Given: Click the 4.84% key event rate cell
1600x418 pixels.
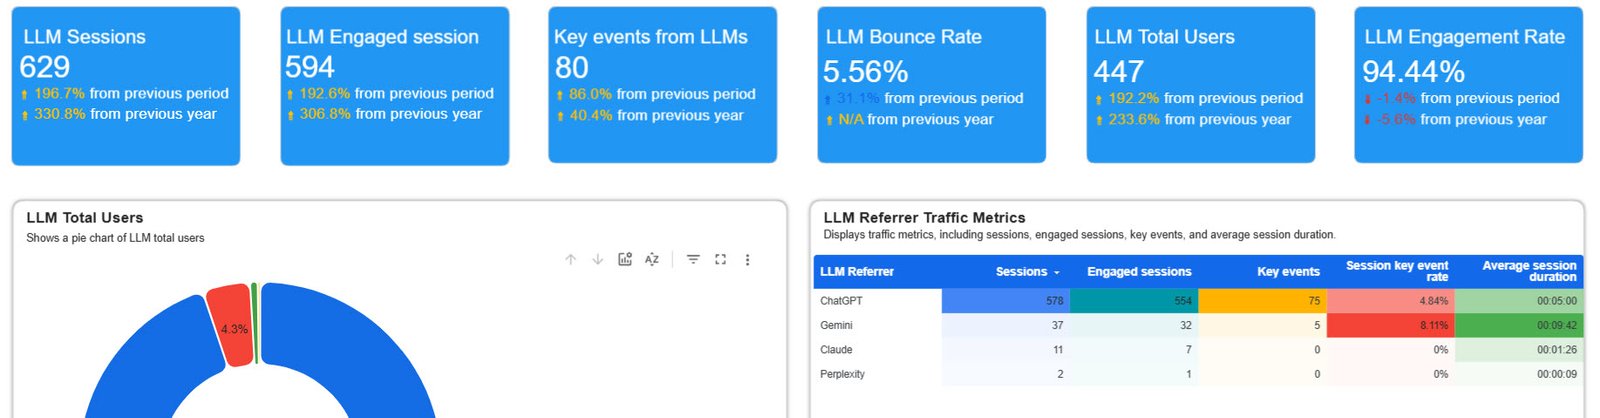Looking at the screenshot, I should tap(1390, 301).
